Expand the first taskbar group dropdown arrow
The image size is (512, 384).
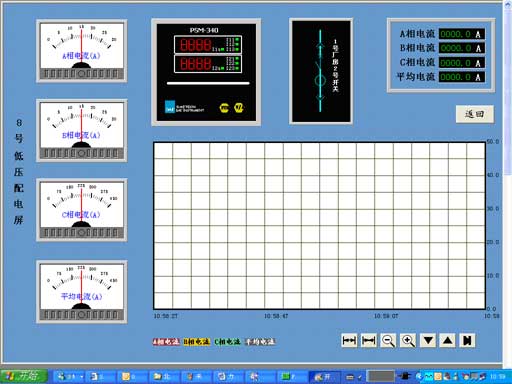coord(82,377)
